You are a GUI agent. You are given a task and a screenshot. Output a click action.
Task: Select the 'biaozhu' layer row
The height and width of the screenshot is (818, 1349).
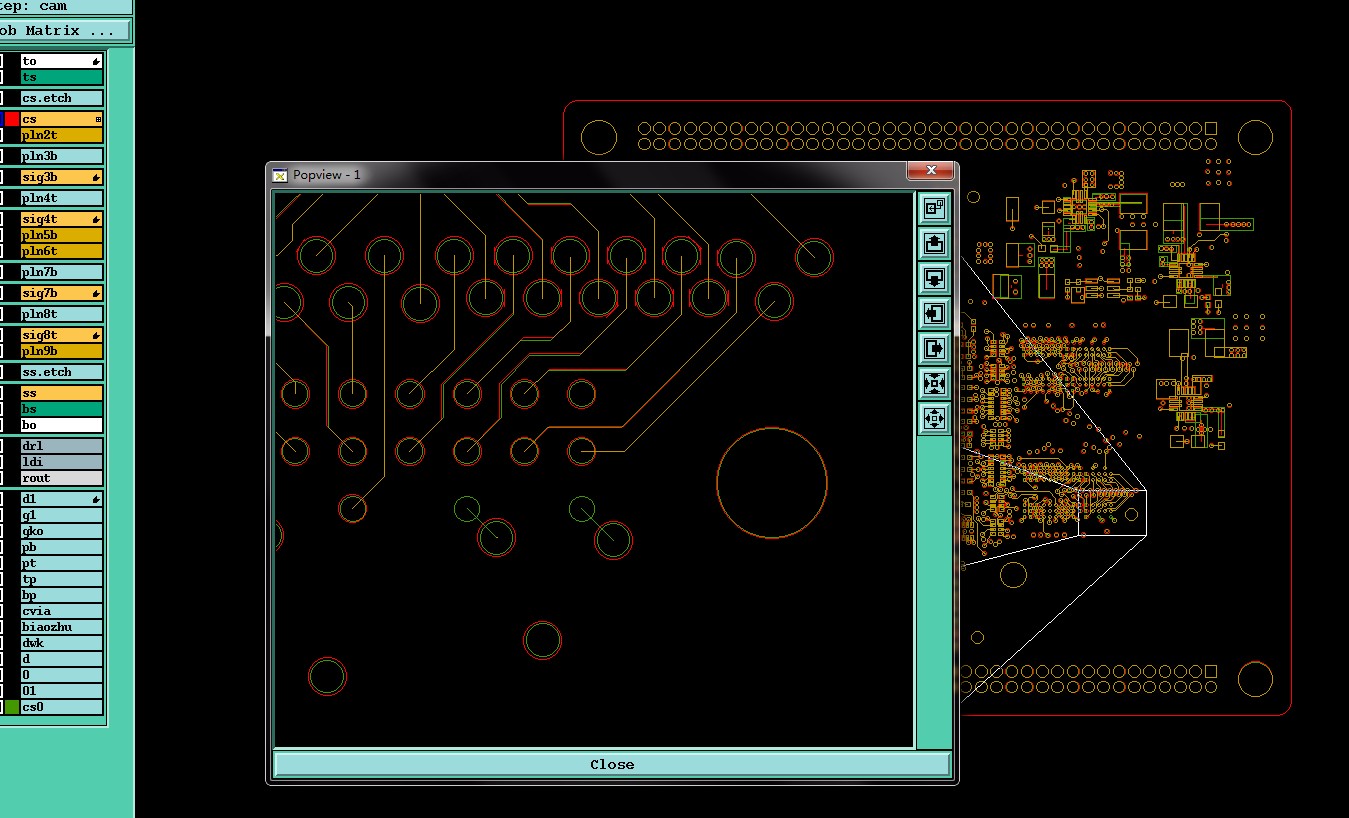[x=62, y=627]
